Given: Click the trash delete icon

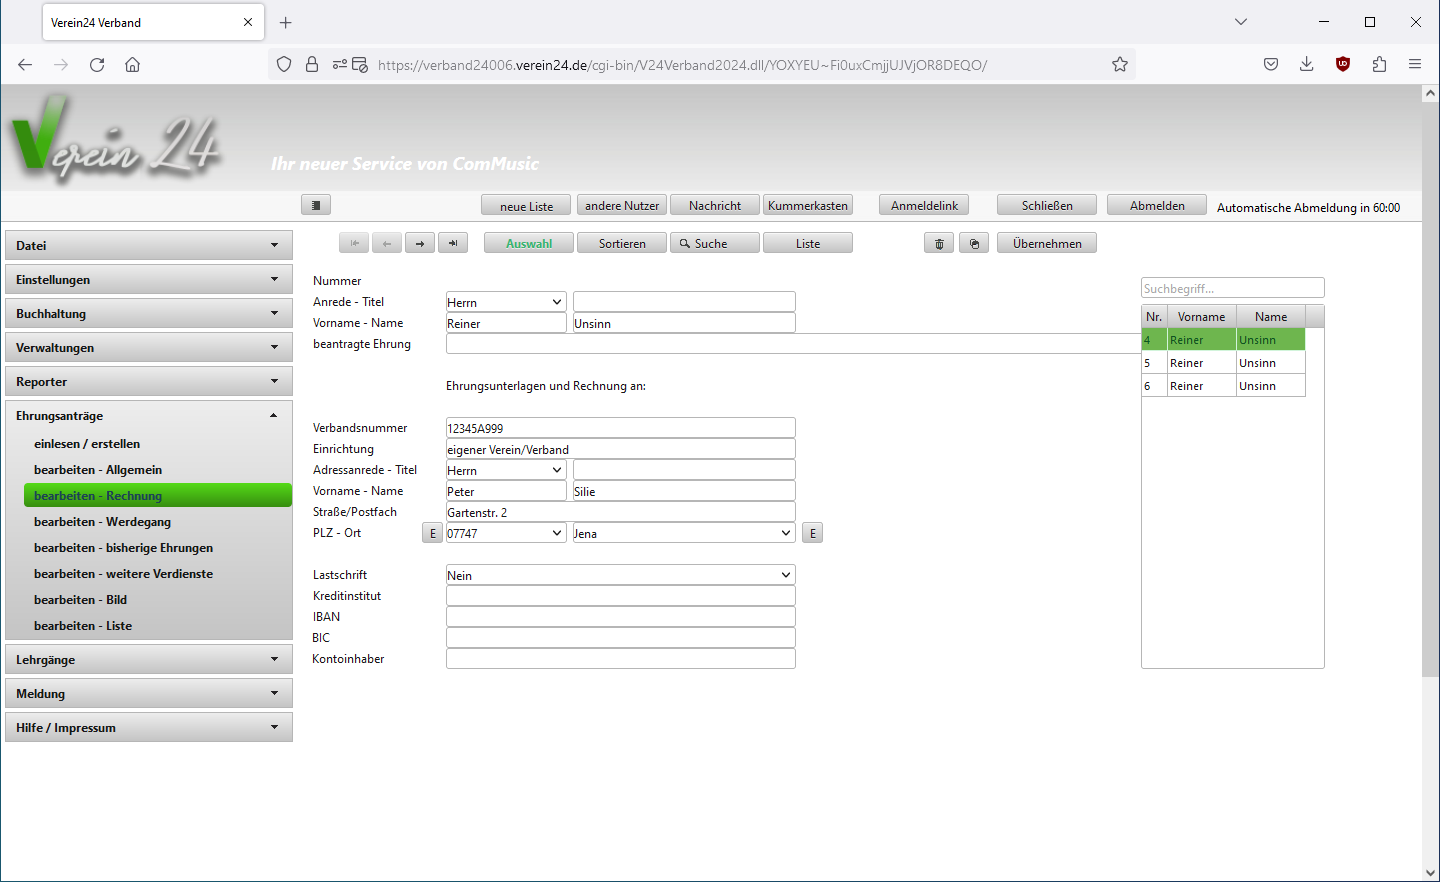Looking at the screenshot, I should point(938,243).
